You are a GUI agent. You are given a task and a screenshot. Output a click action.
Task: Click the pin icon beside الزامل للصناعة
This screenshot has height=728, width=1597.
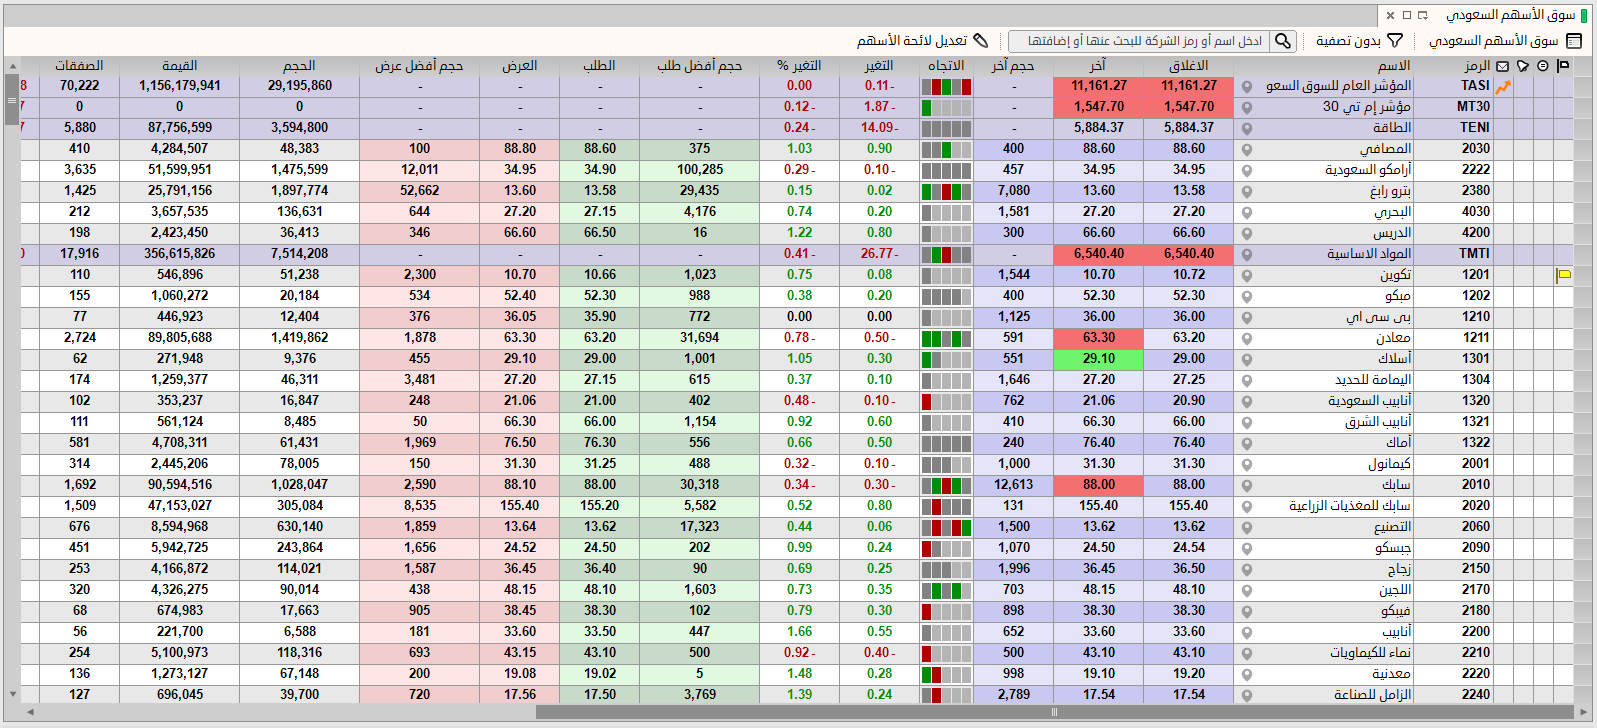[1247, 695]
